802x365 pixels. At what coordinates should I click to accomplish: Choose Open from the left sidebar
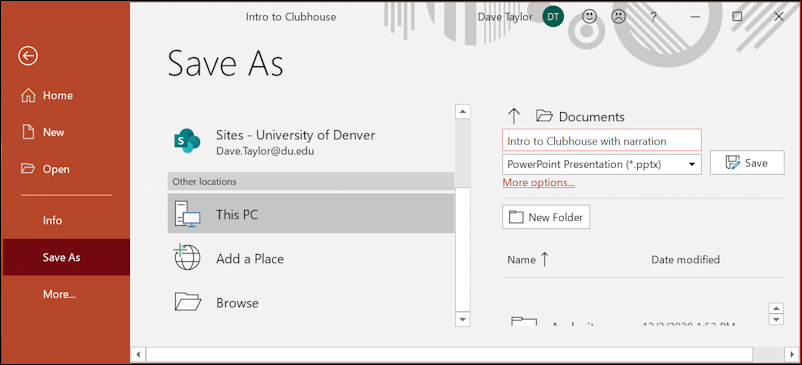tap(45, 169)
